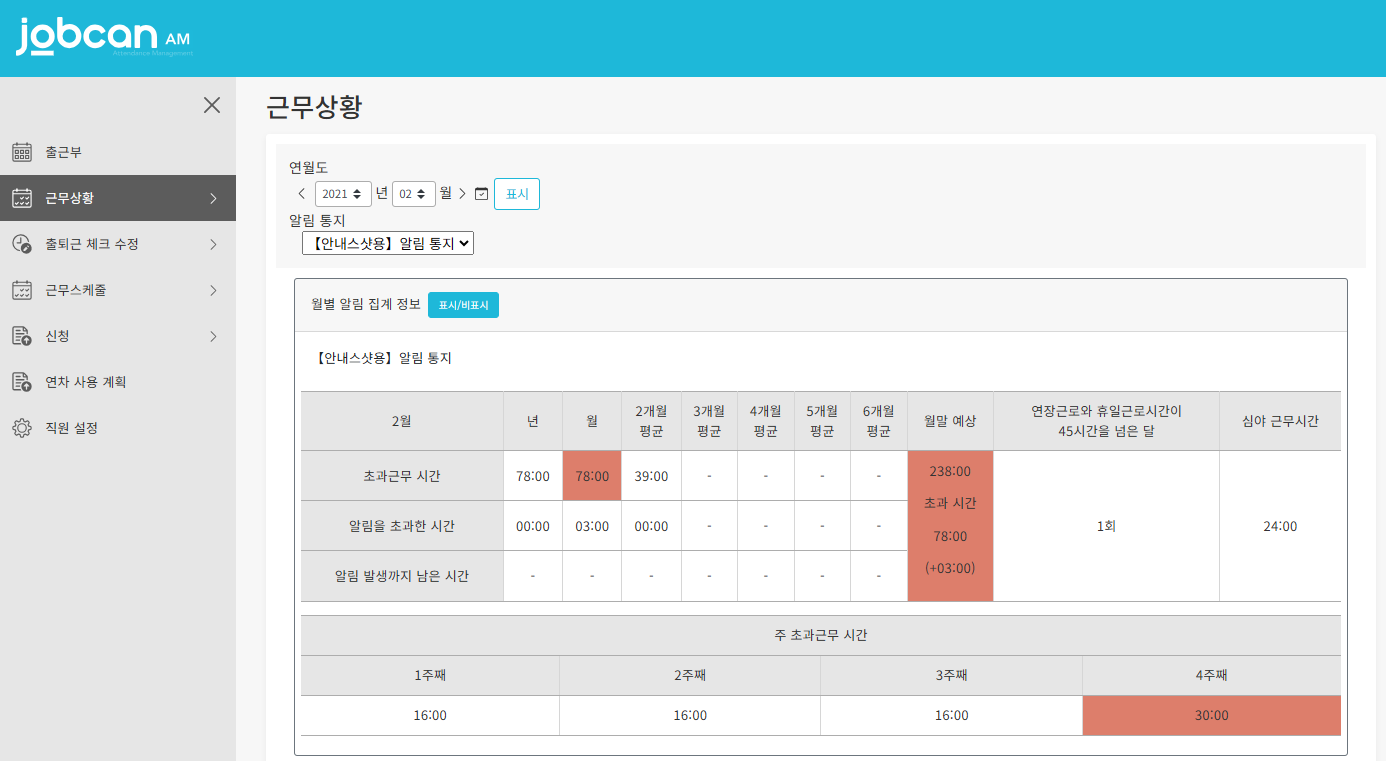1386x761 pixels.
Task: Close the sidebar with the X icon
Action: coord(212,105)
